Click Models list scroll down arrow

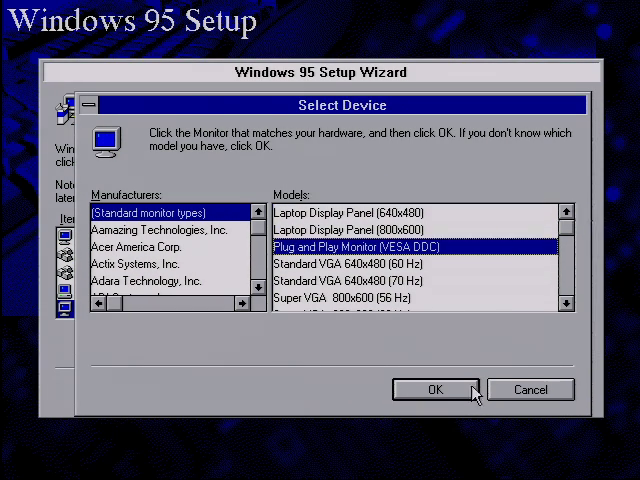click(x=567, y=304)
